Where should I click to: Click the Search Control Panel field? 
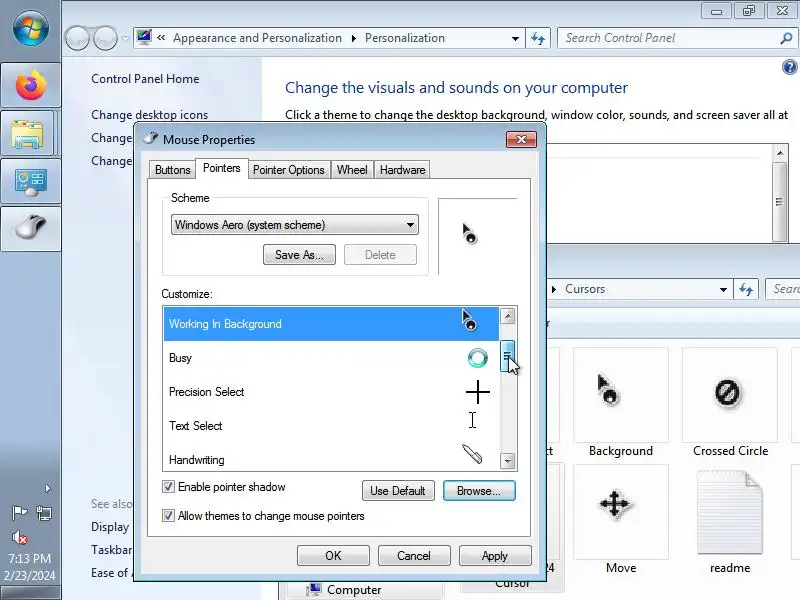tap(669, 38)
